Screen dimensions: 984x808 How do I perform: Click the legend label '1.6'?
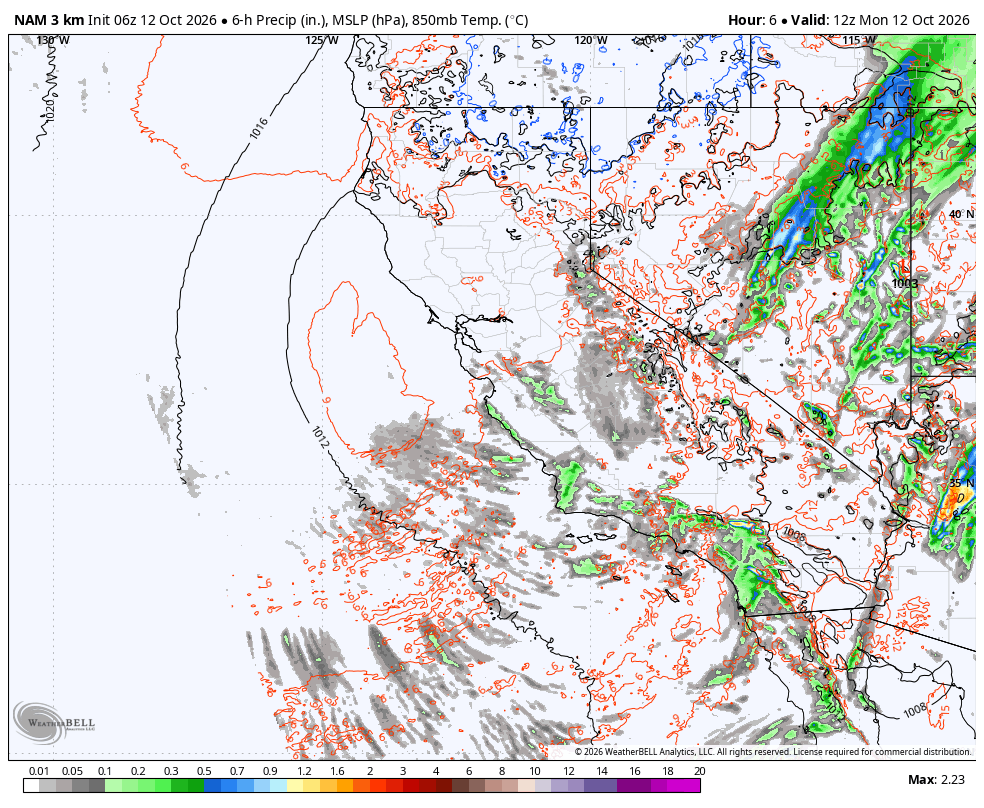point(337,771)
